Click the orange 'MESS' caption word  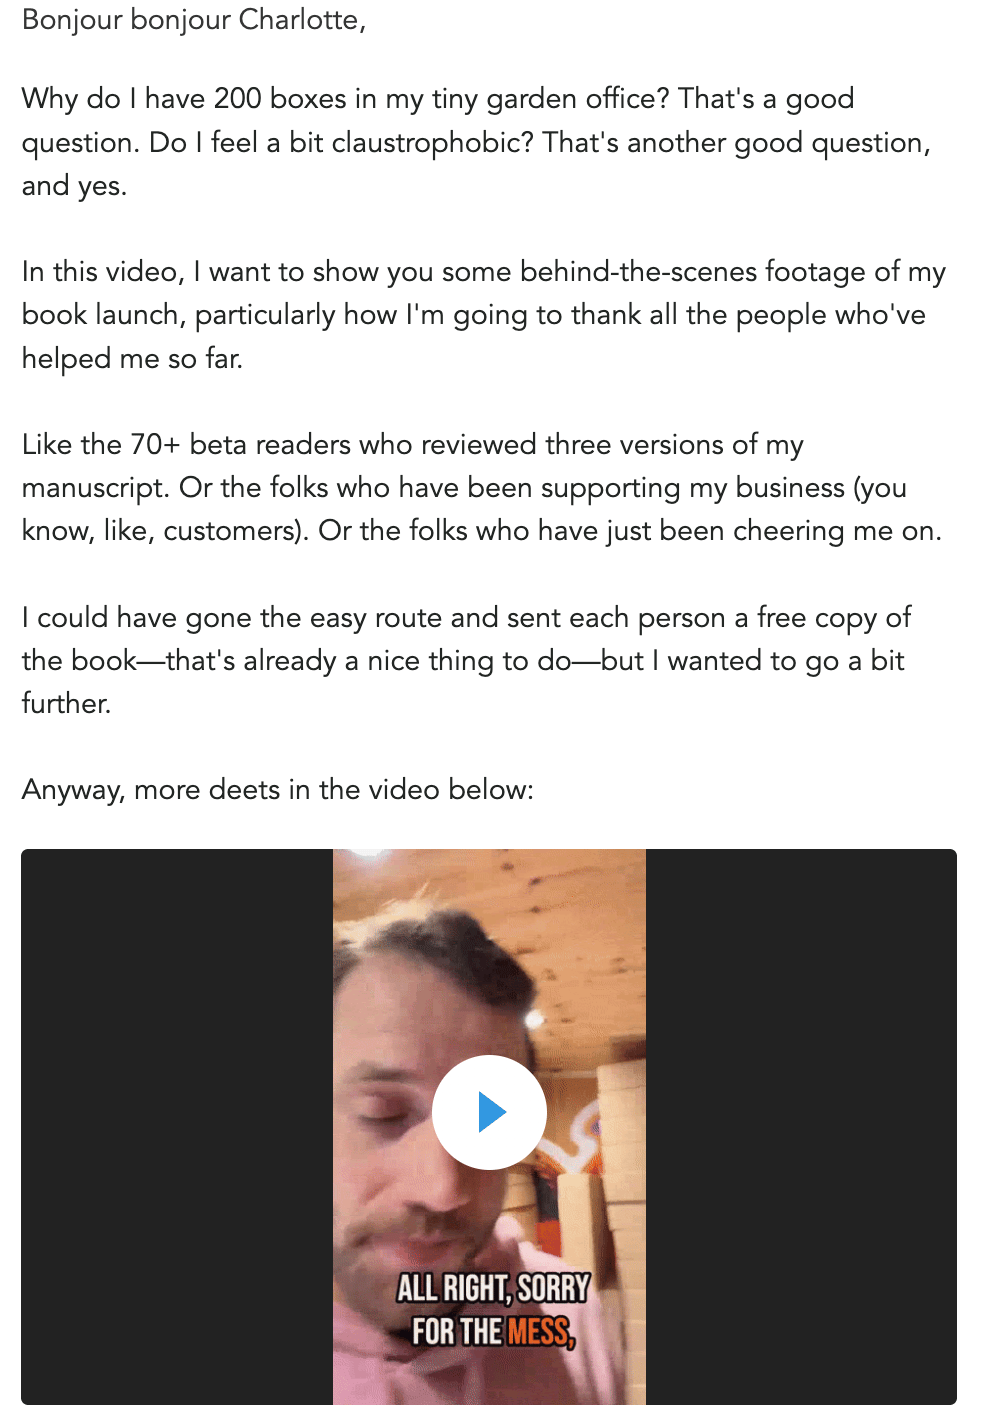click(540, 1332)
